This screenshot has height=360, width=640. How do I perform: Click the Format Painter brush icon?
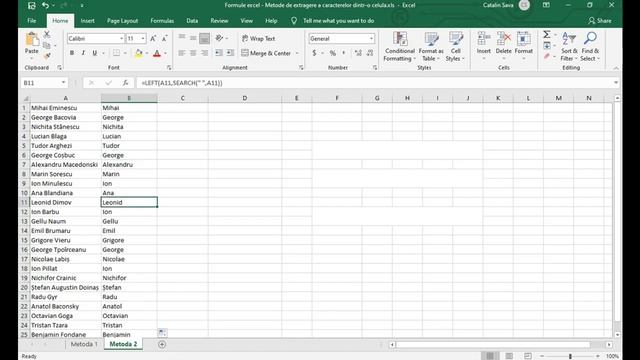(47, 55)
